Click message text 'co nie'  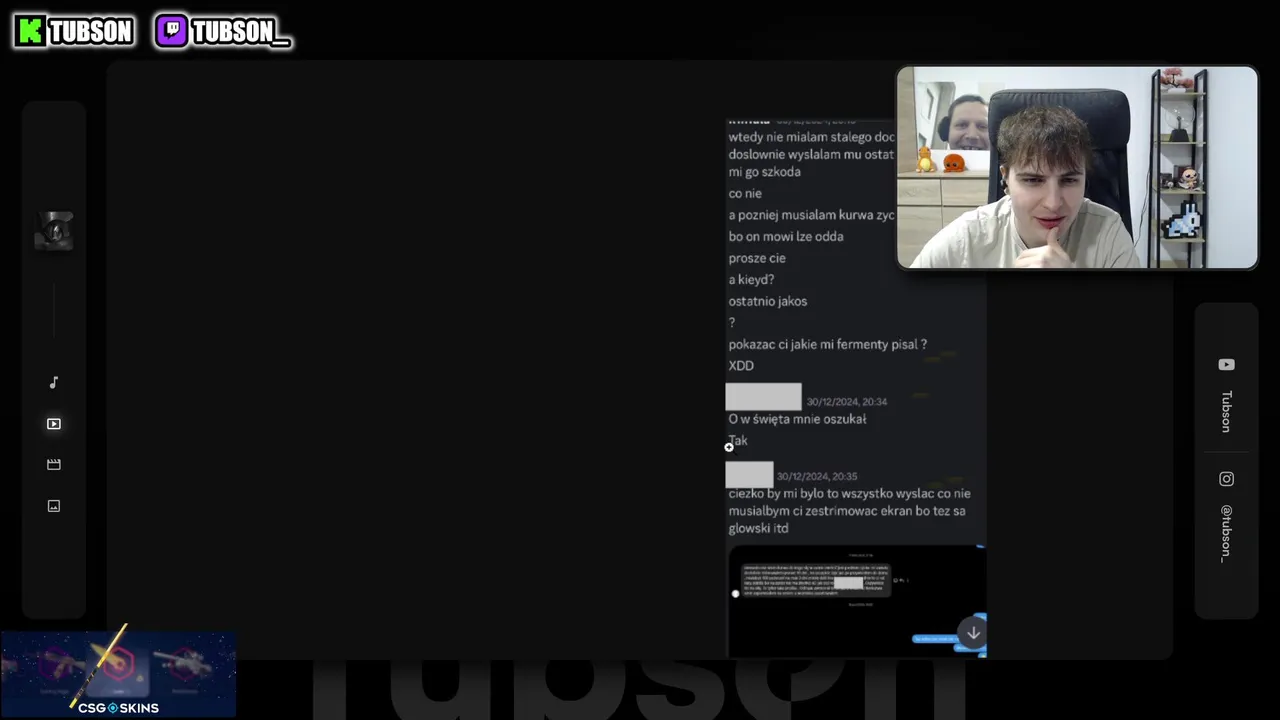(745, 194)
